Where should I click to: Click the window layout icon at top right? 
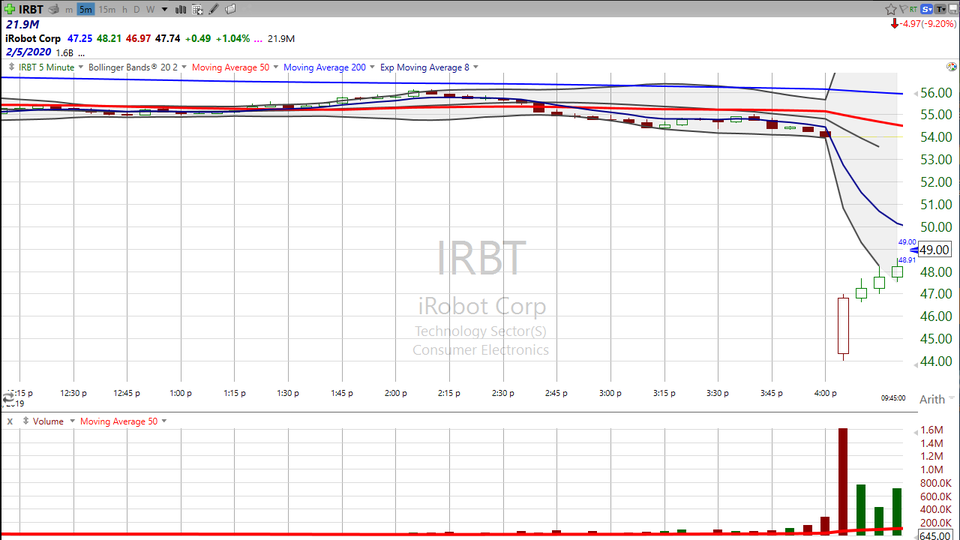coord(953,9)
